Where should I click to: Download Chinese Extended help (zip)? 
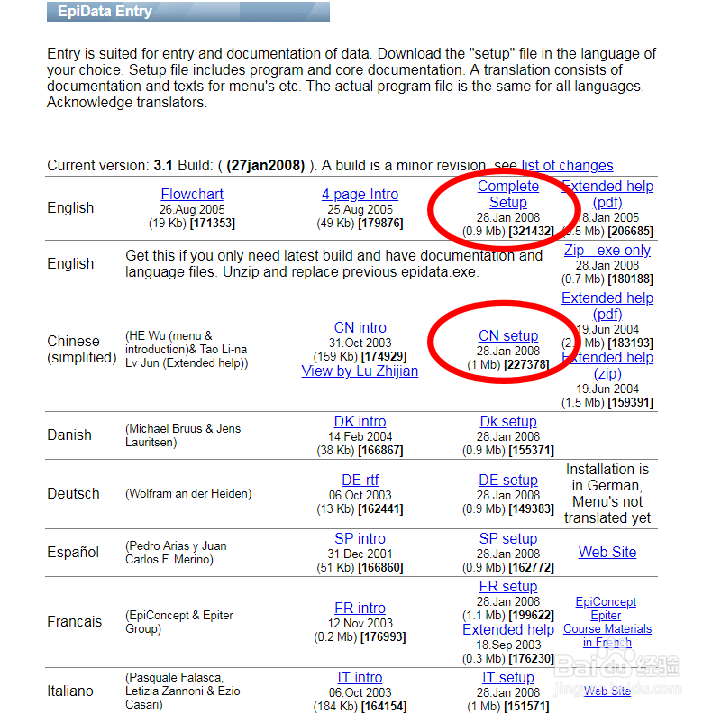pos(607,366)
